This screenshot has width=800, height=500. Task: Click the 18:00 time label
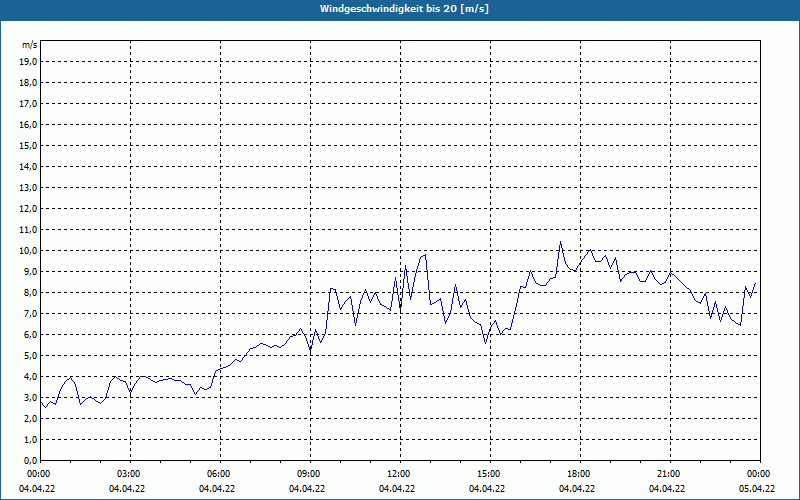[x=581, y=474]
